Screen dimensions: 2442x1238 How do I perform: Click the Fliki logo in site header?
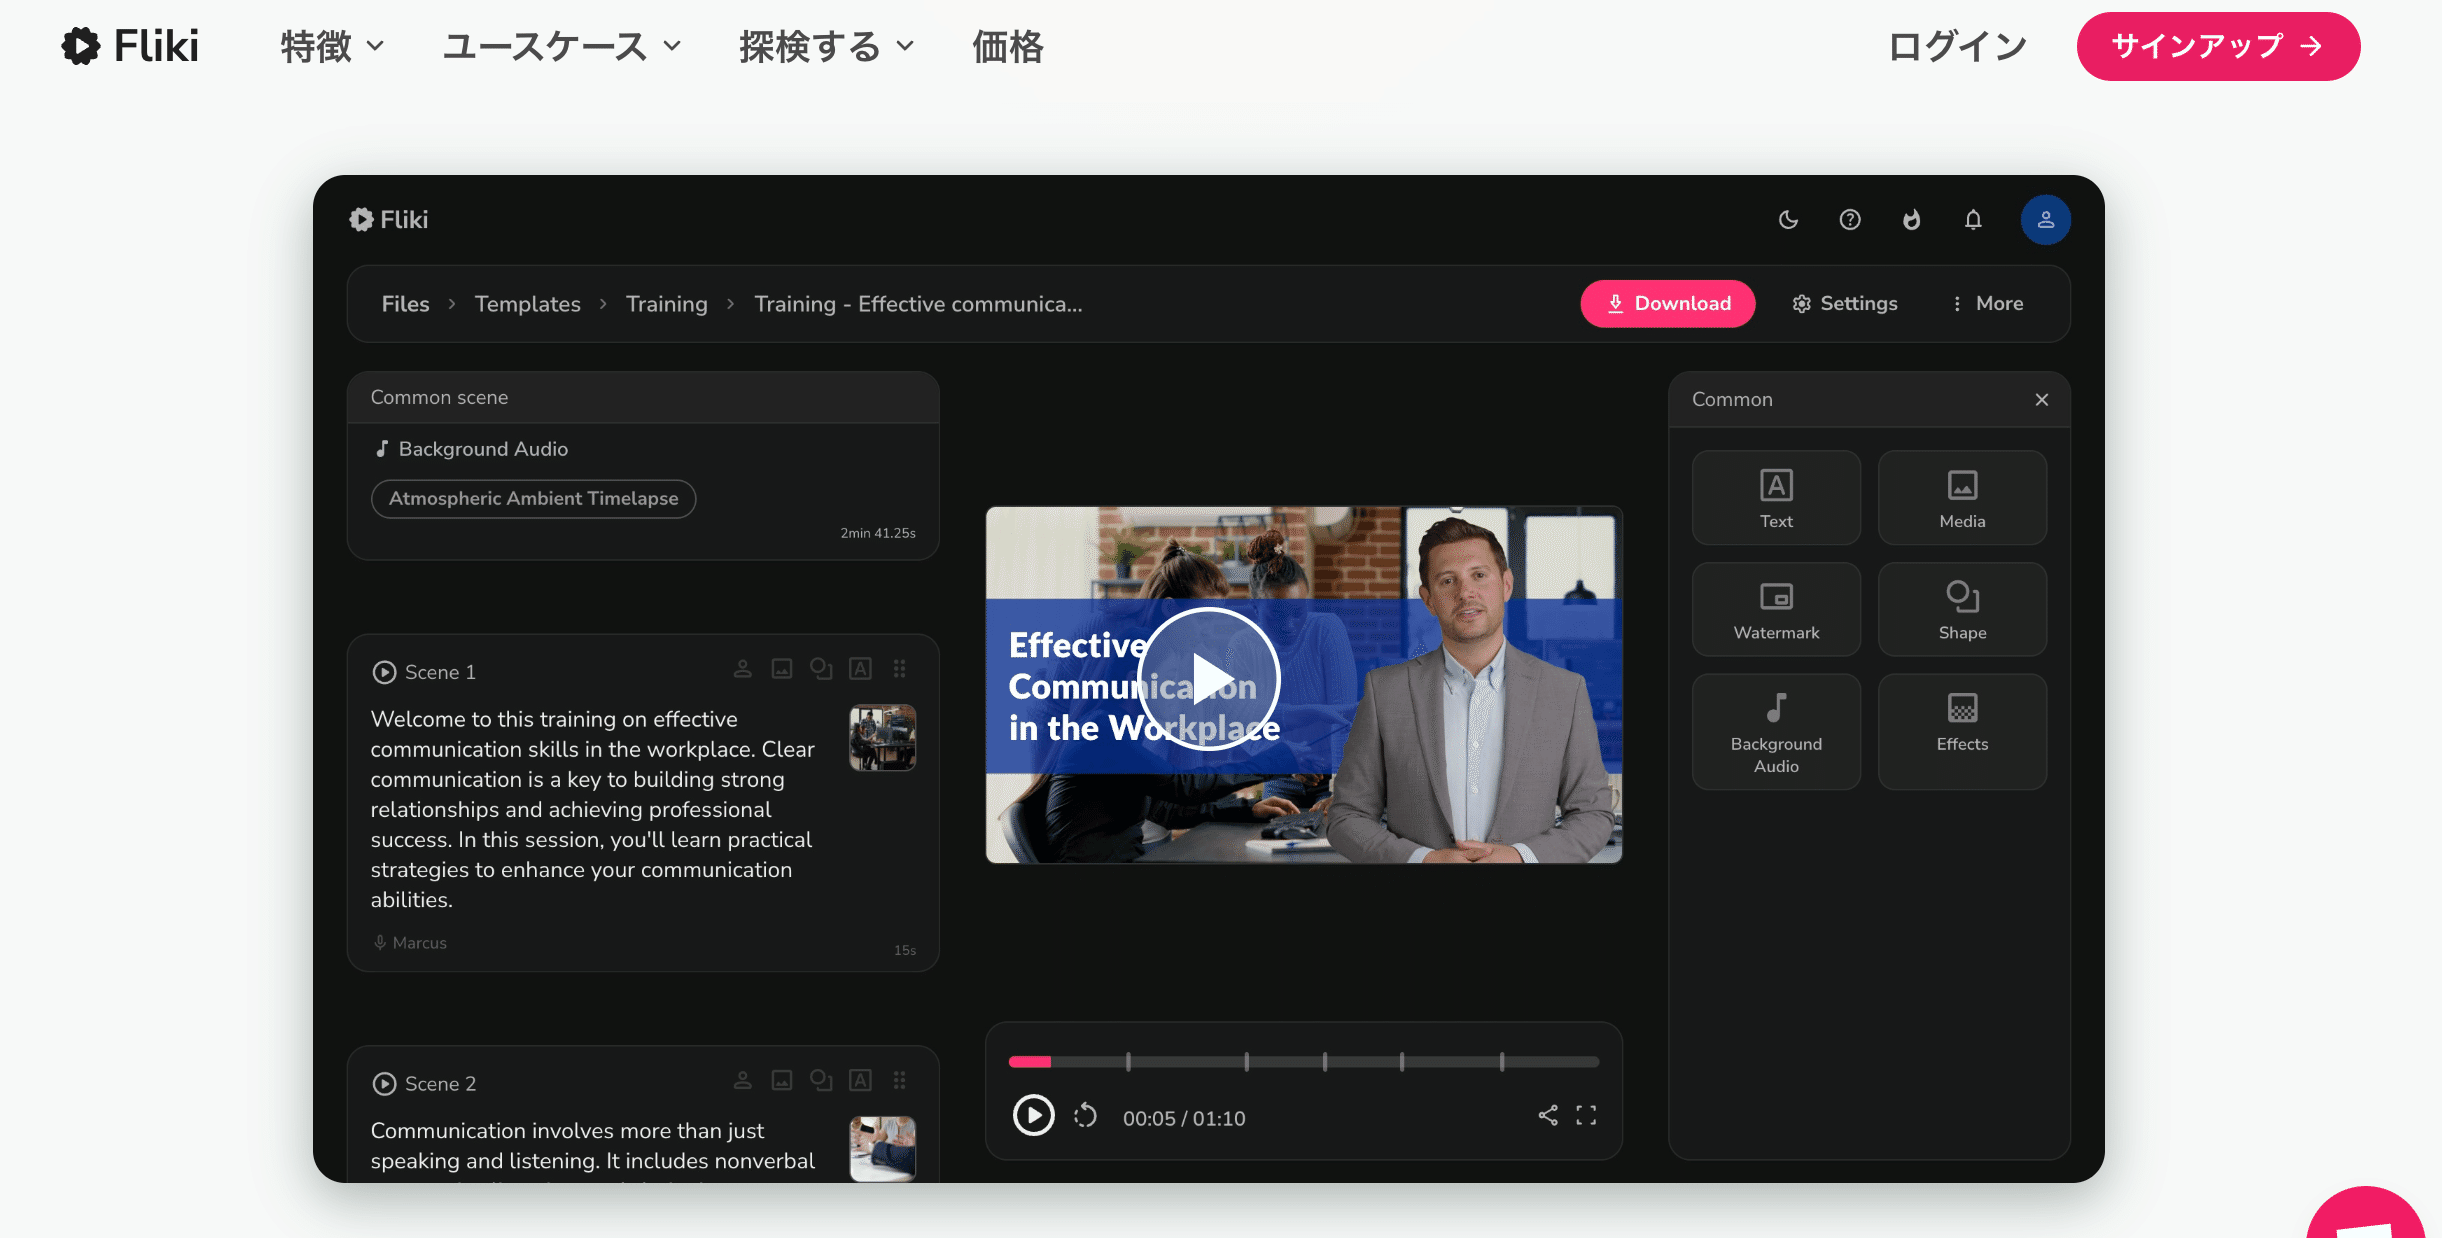130,46
